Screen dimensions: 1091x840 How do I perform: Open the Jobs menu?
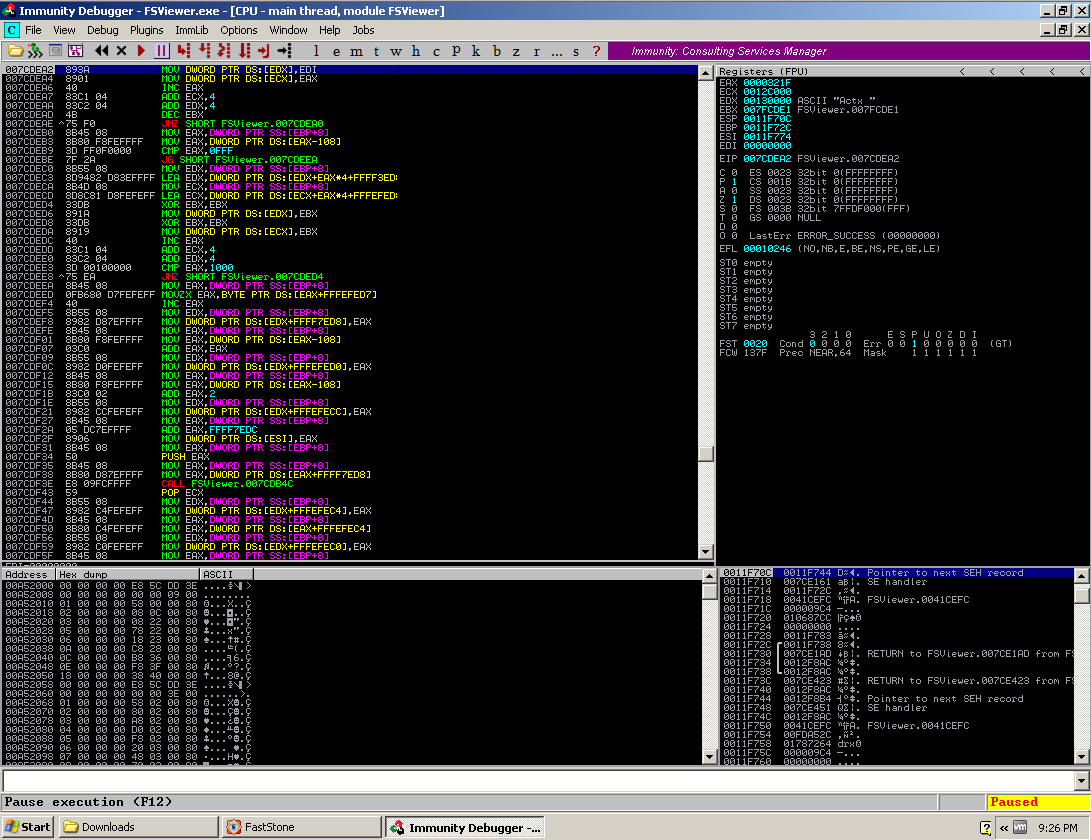pyautogui.click(x=363, y=30)
